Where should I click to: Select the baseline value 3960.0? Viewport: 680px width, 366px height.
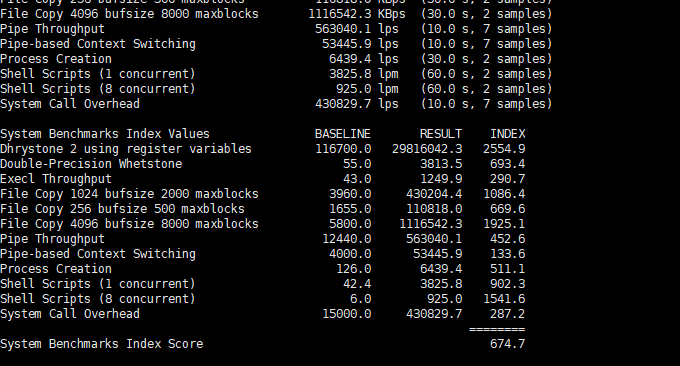350,194
